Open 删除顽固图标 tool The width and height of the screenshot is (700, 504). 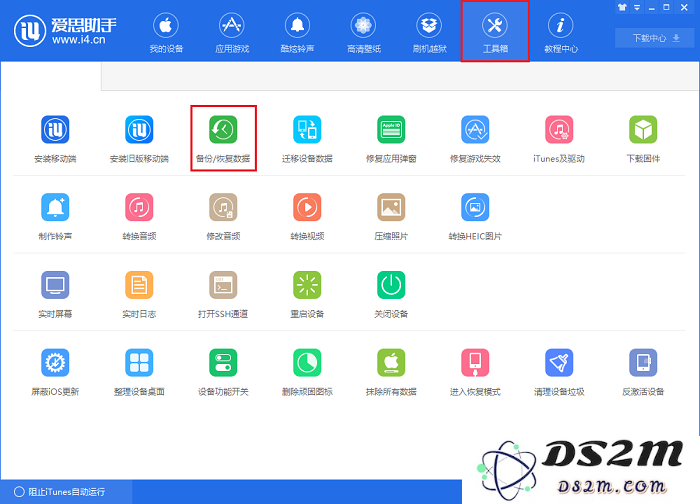[307, 372]
